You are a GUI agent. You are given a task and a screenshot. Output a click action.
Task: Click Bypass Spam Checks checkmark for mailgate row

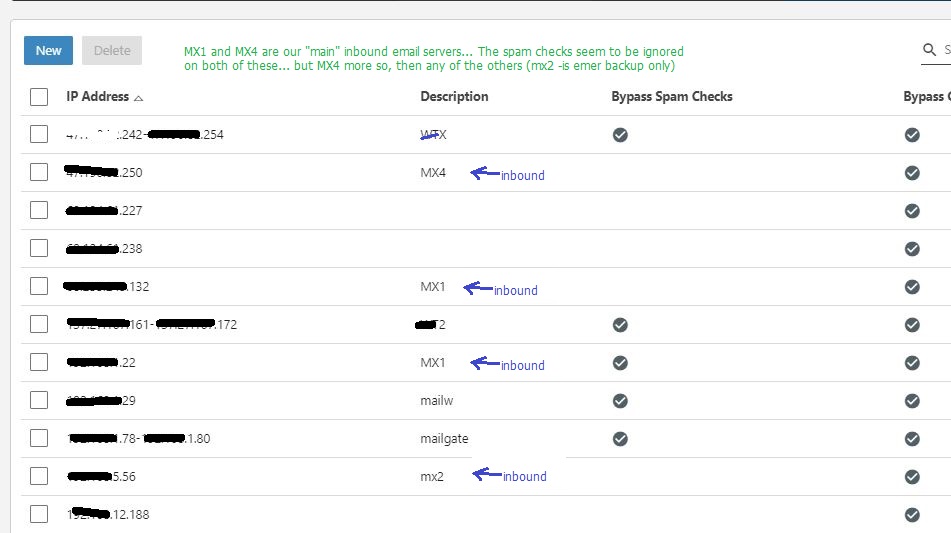(620, 438)
